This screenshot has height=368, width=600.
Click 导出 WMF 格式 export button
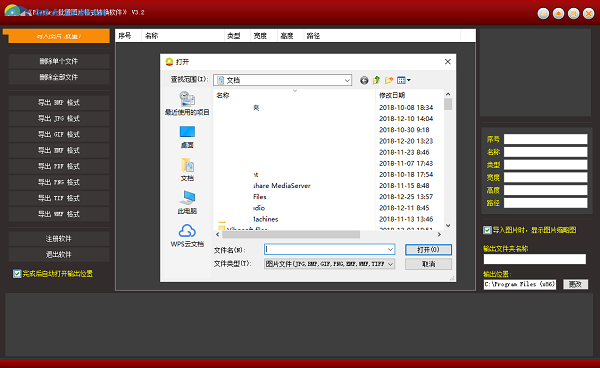59,214
